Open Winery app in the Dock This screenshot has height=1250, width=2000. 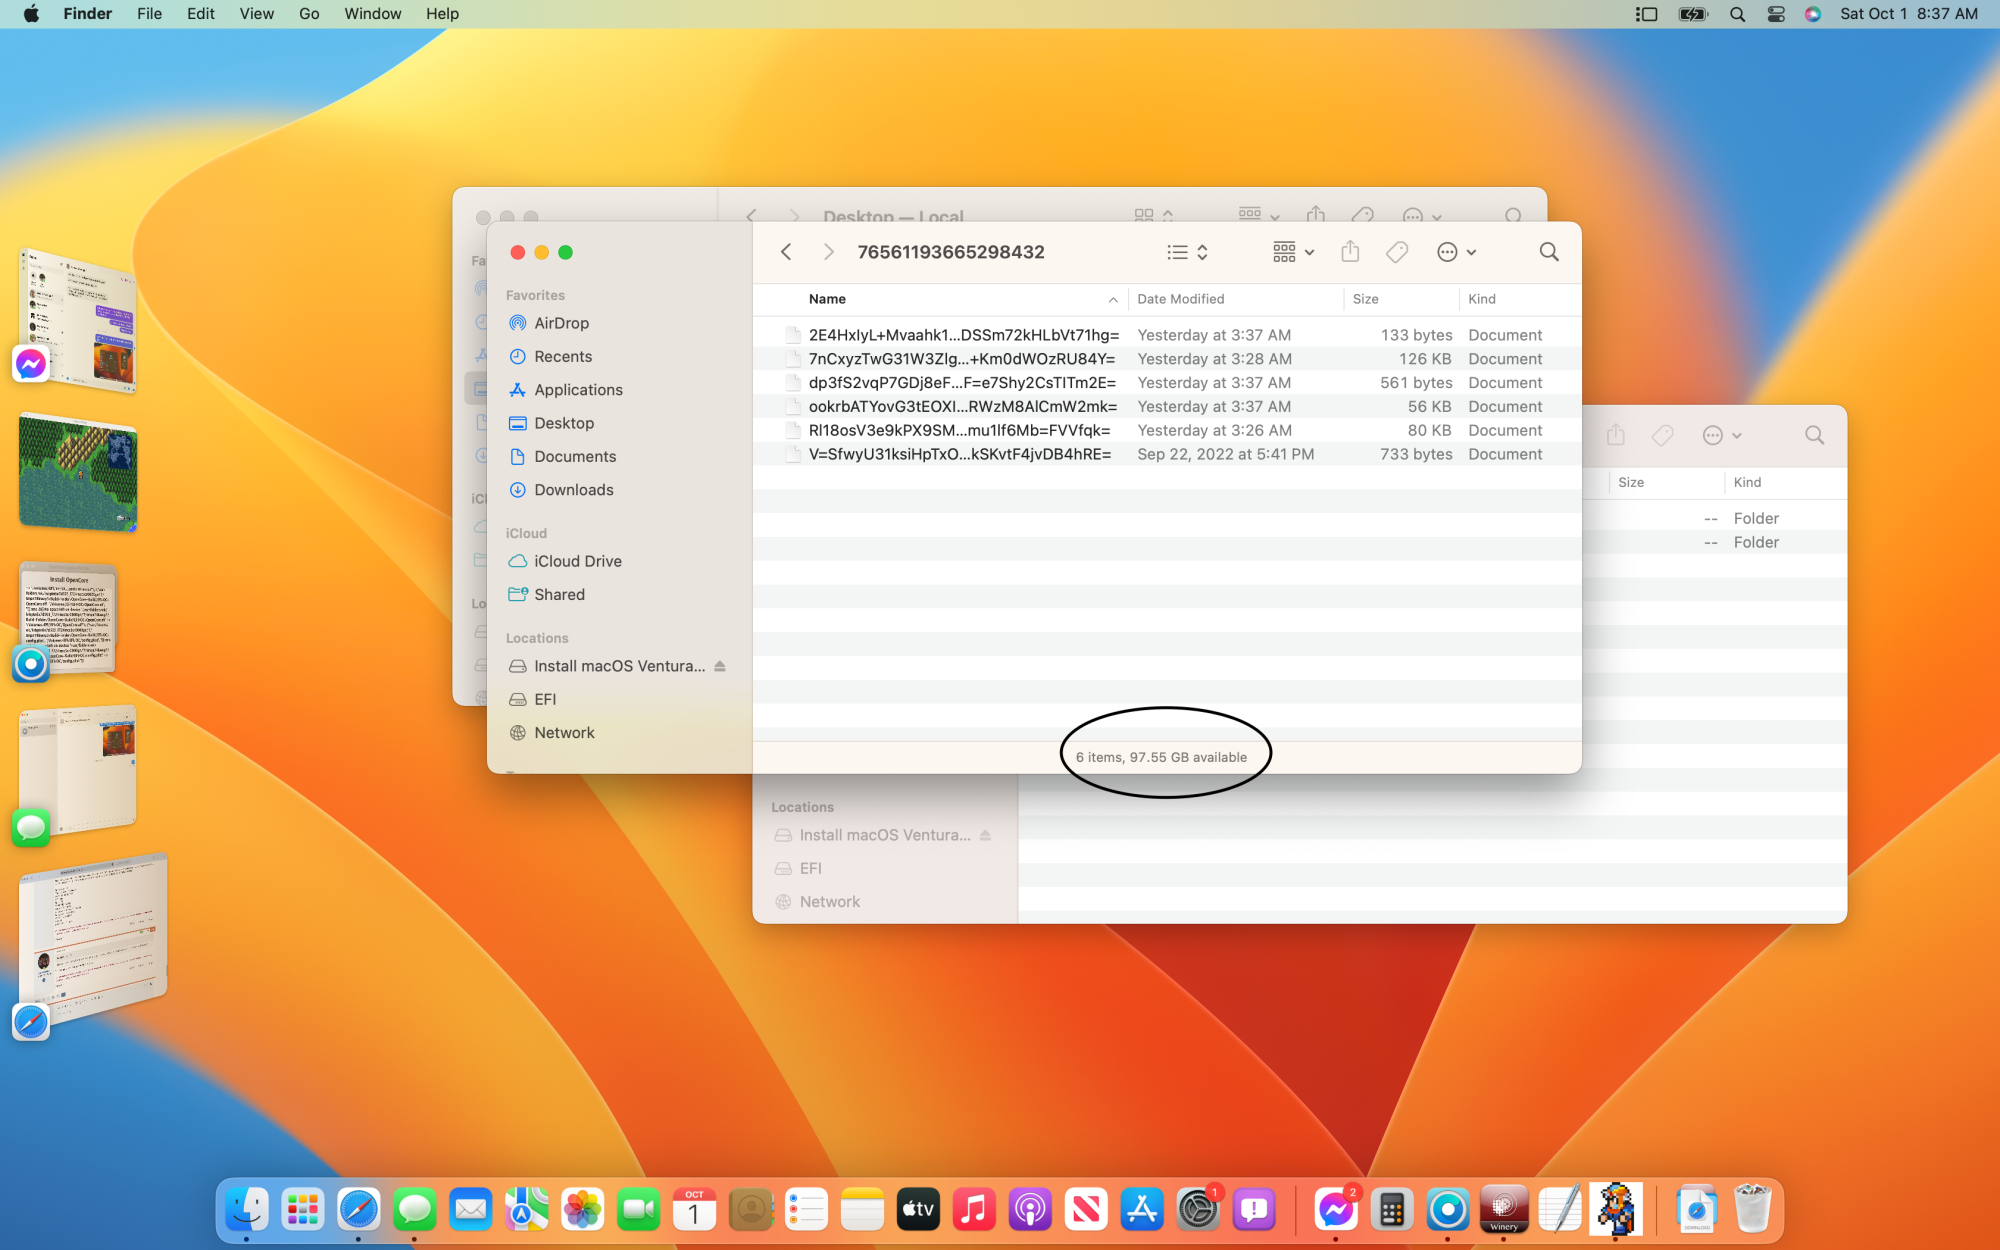pyautogui.click(x=1503, y=1210)
